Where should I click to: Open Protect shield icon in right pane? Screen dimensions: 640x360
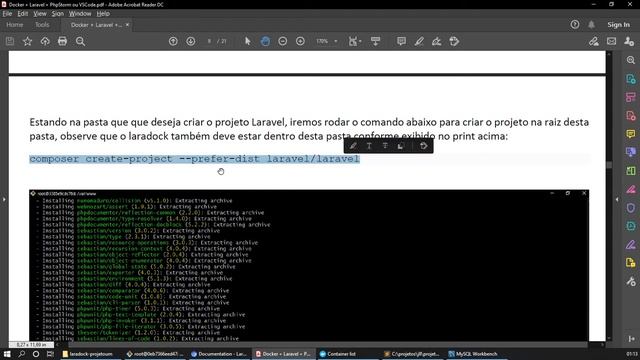[x=631, y=208]
